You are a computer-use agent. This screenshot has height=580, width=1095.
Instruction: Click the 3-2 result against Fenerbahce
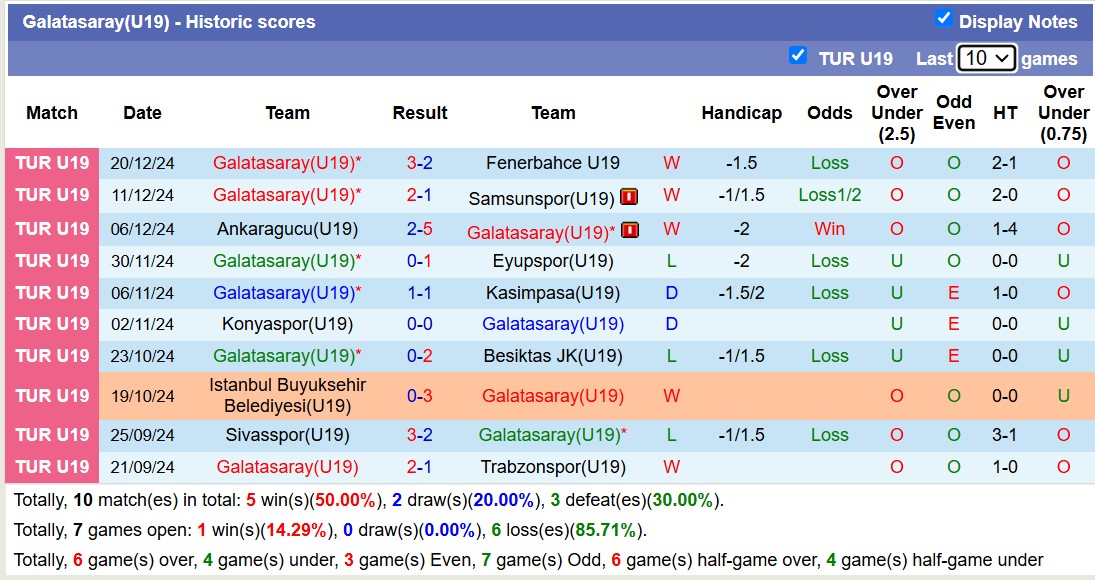[x=419, y=163]
